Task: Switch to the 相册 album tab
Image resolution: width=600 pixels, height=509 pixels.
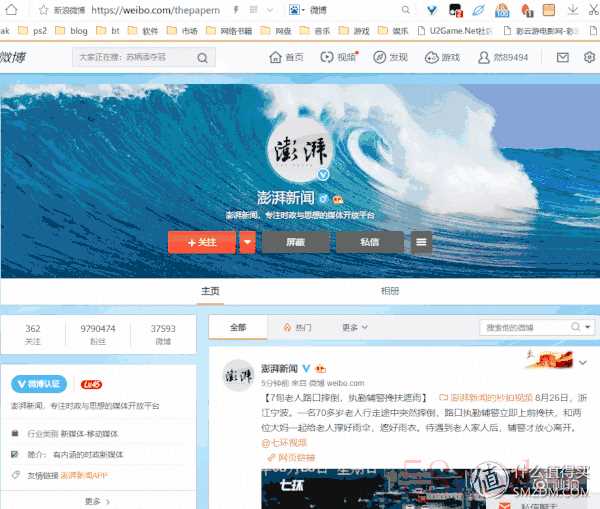Action: click(390, 291)
